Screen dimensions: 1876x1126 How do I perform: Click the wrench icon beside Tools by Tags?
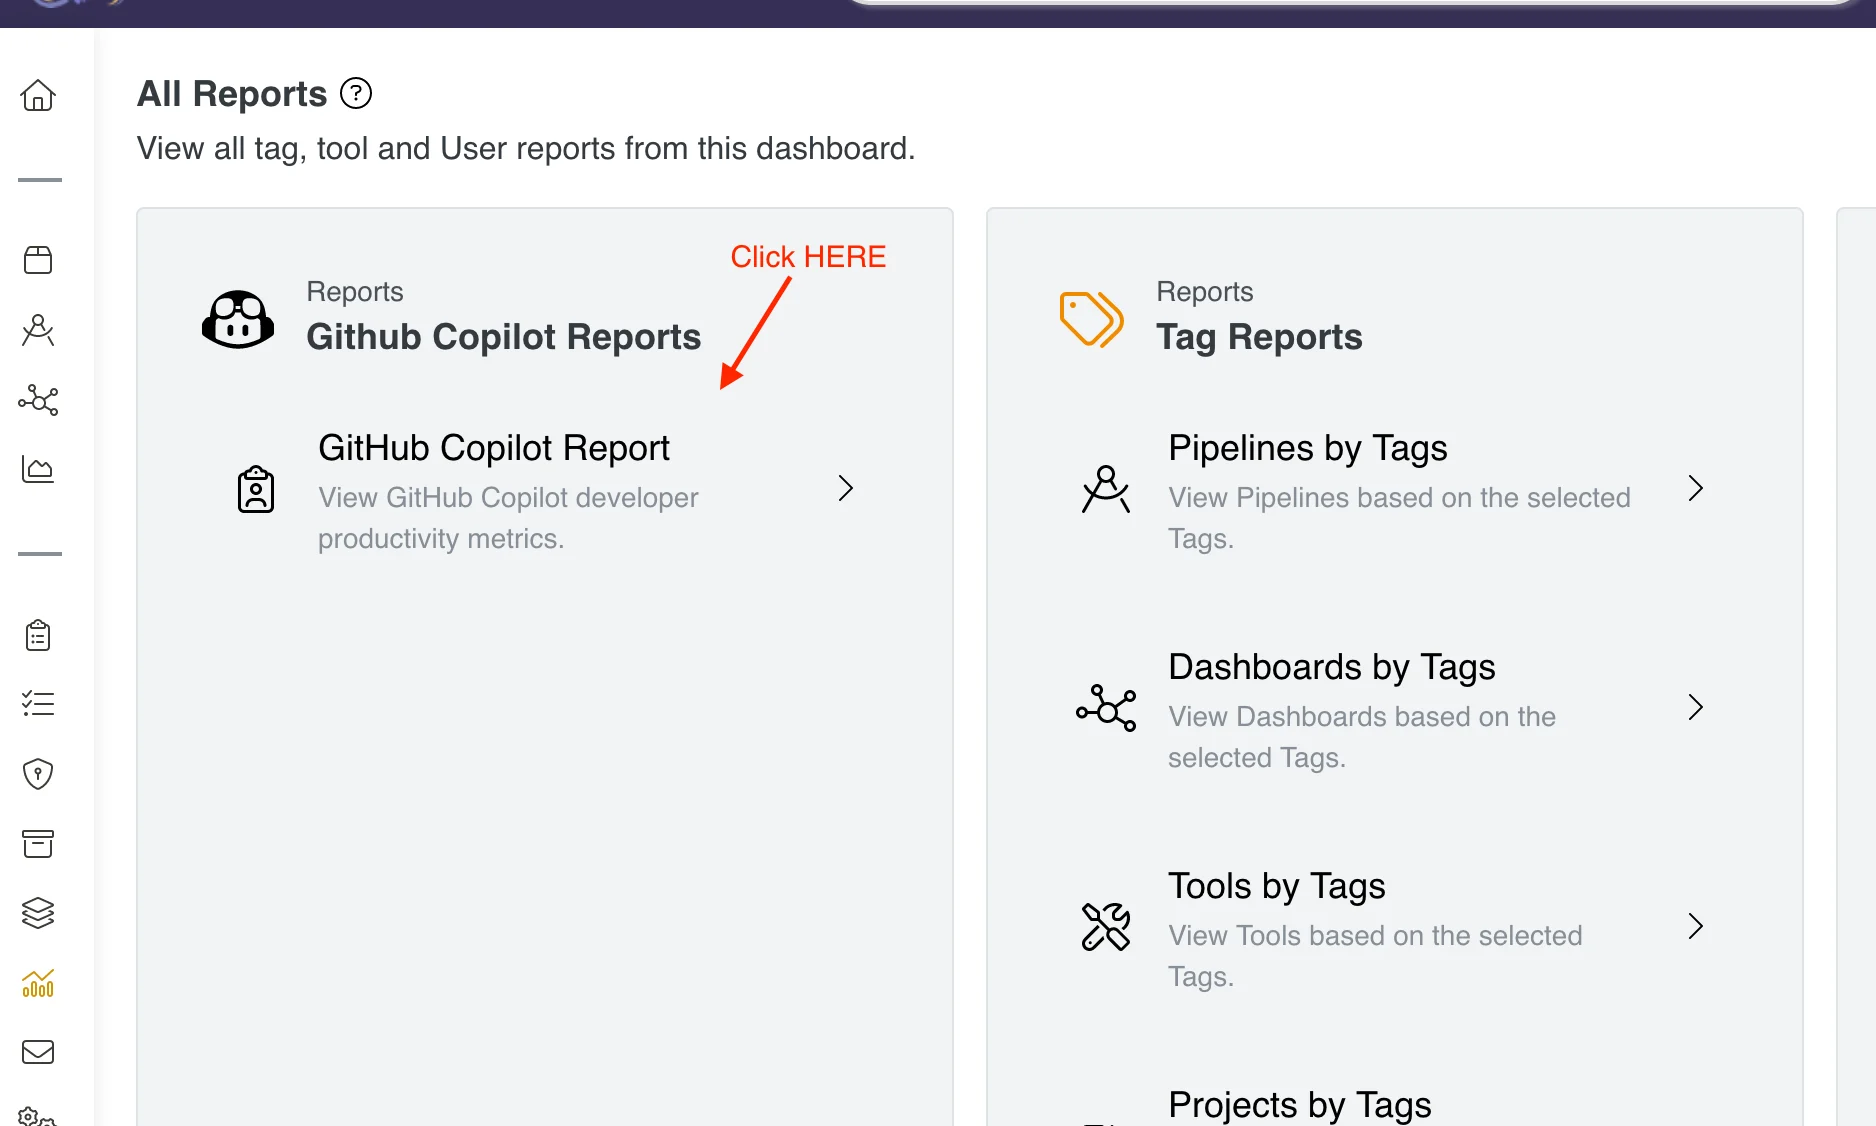coord(1106,927)
